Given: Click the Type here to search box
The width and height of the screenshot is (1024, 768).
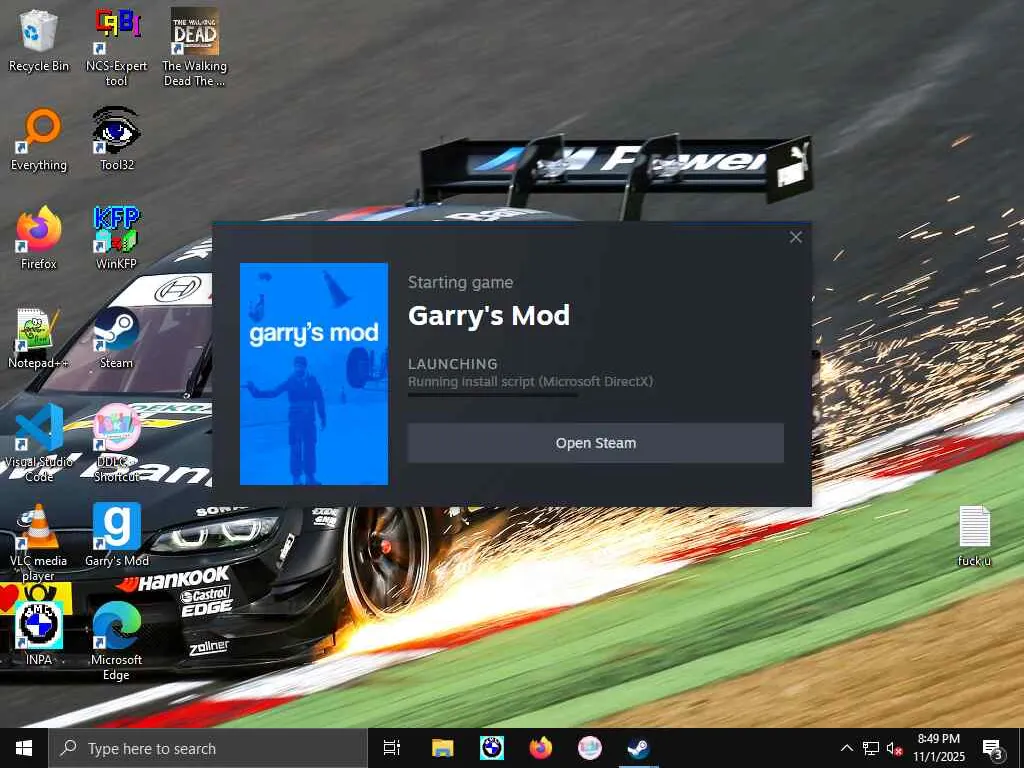Looking at the screenshot, I should tap(208, 748).
